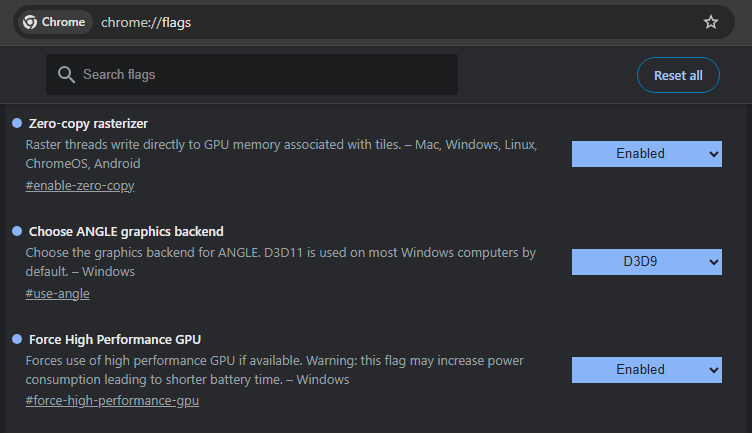This screenshot has width=752, height=433.
Task: Click blue dot beside Zero-copy rasterizer
Action: [x=17, y=123]
